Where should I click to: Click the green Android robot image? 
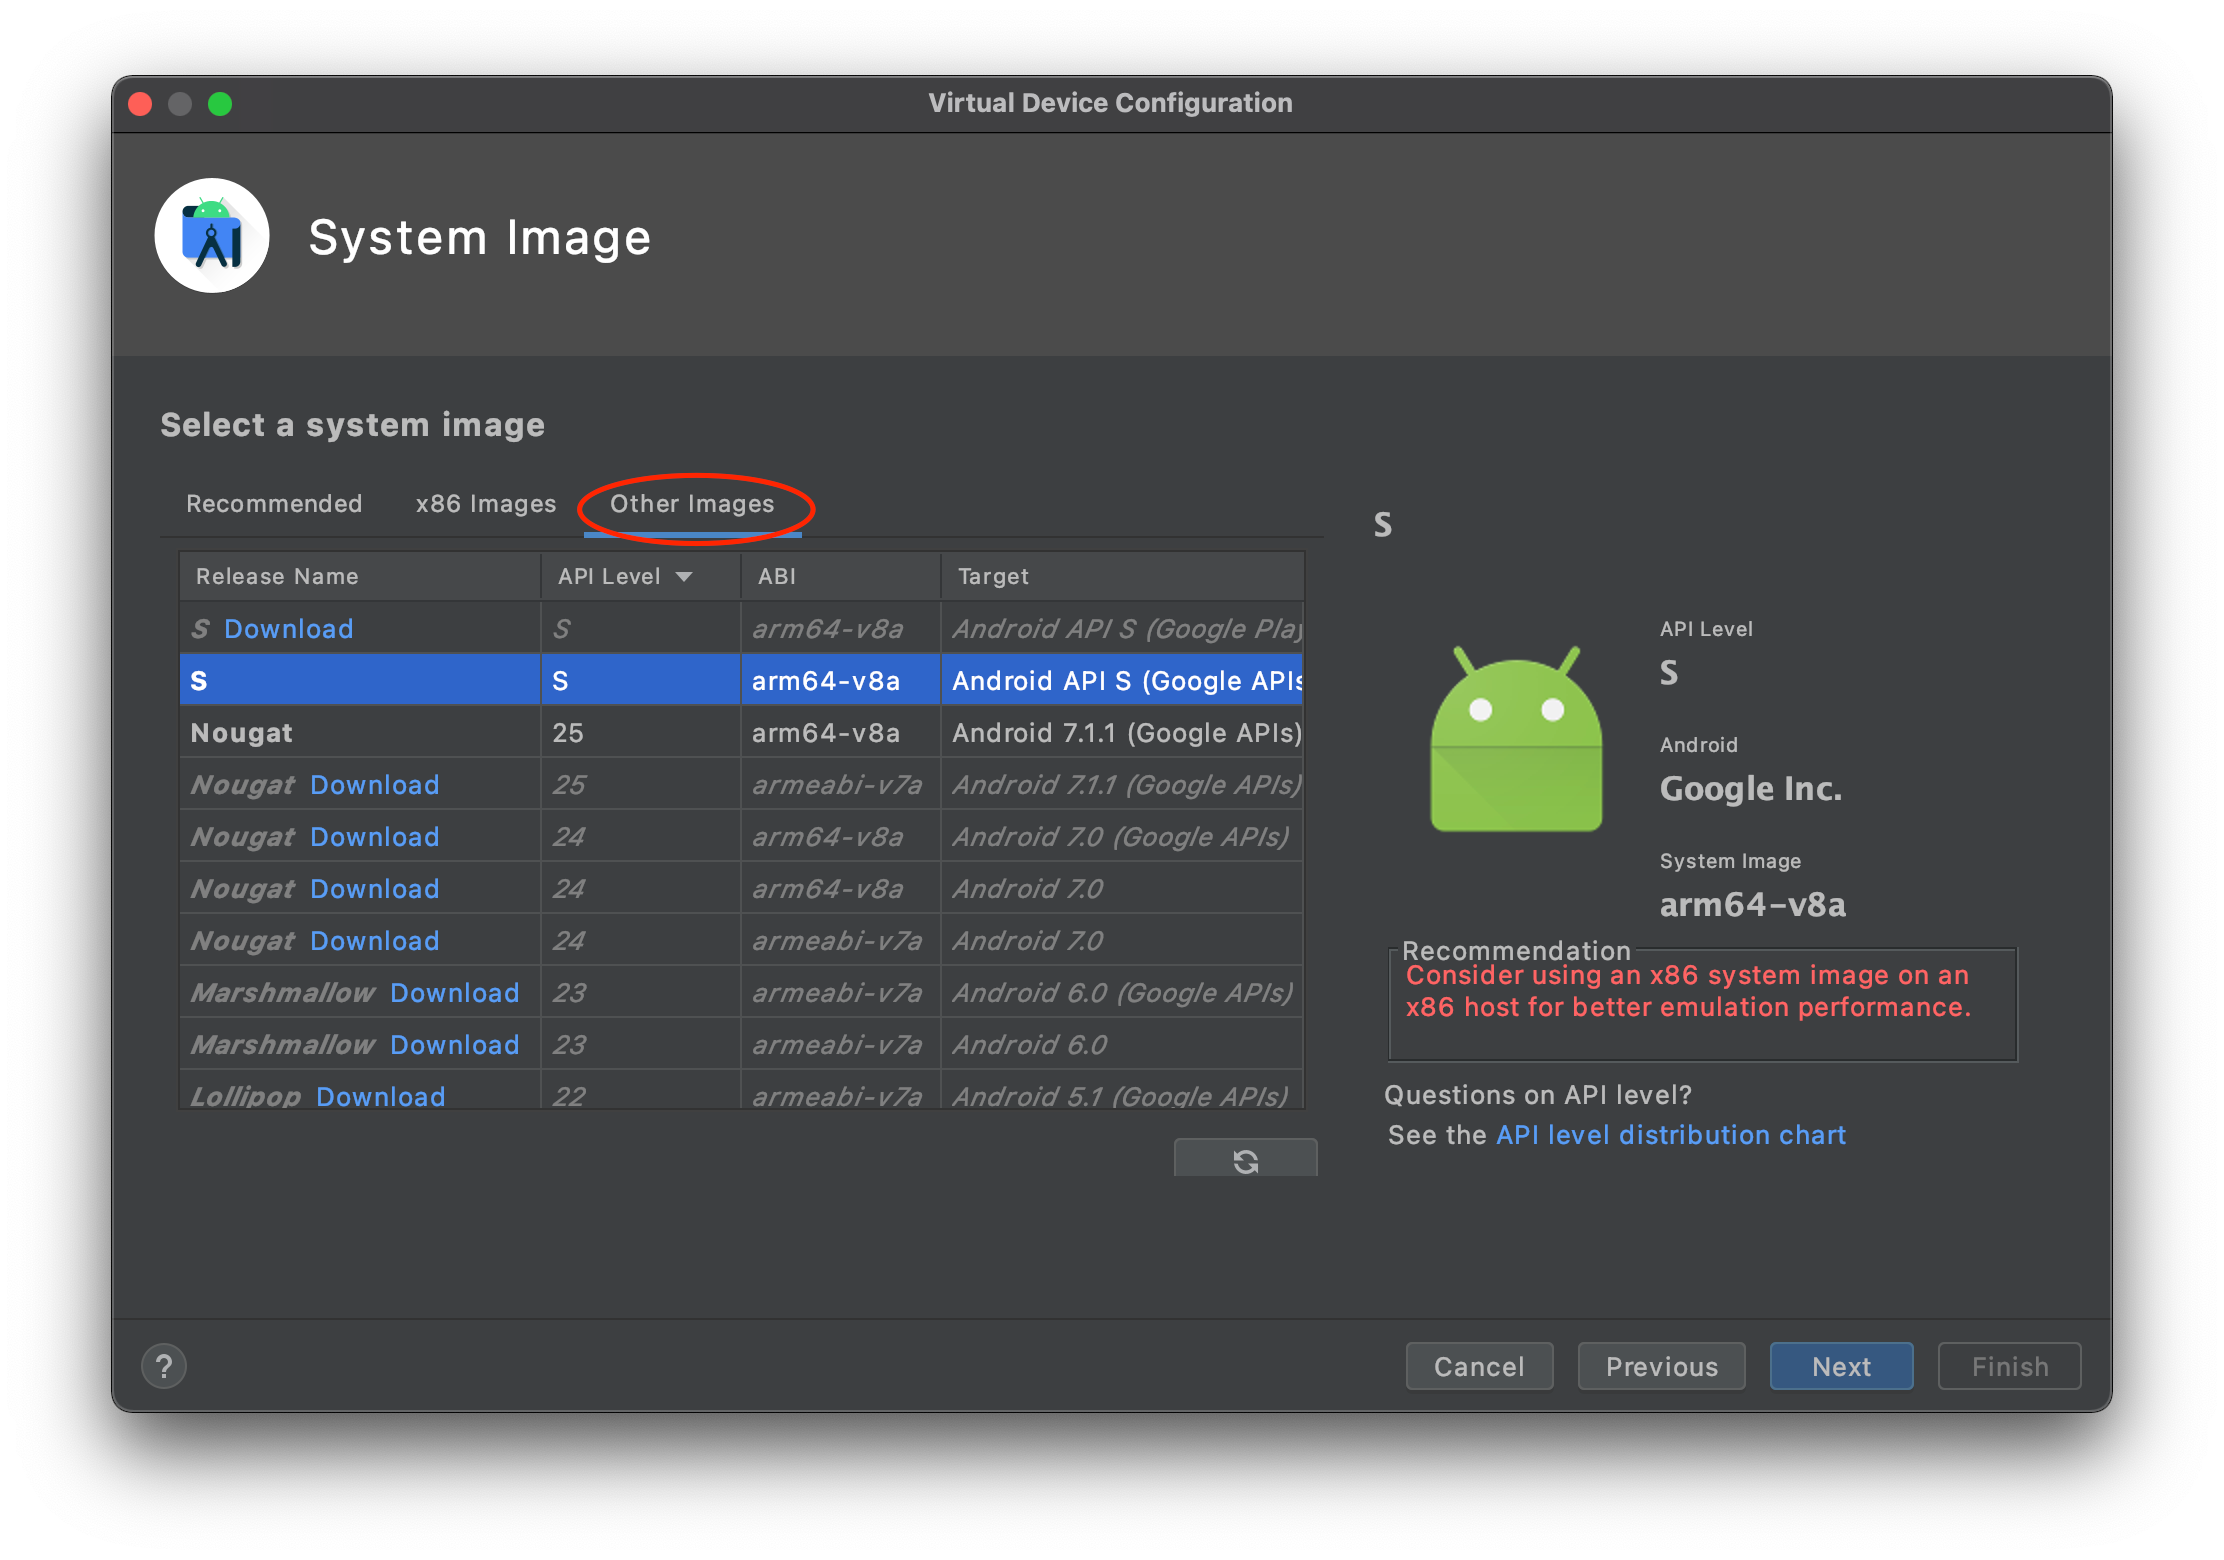(x=1516, y=740)
